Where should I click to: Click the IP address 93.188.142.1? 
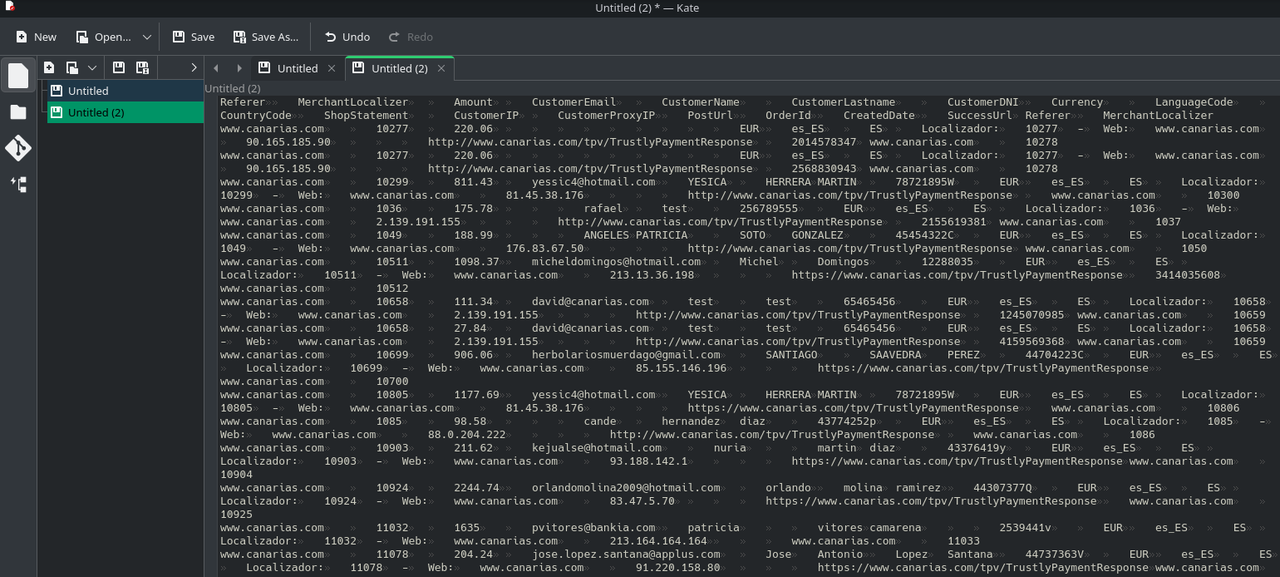649,460
